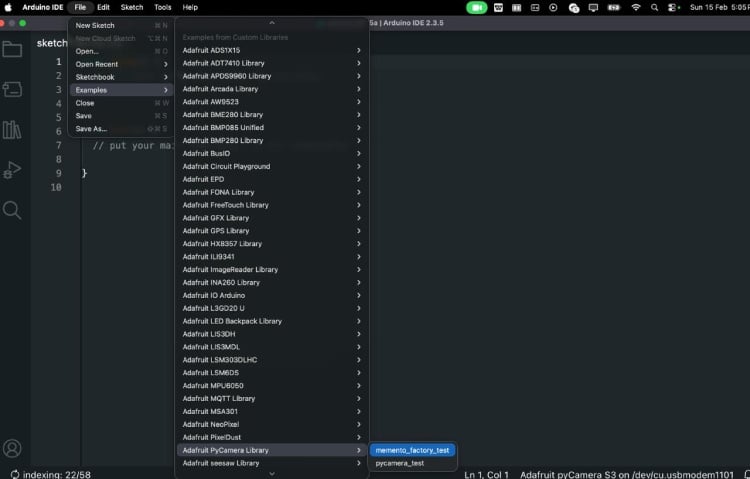Click scroll-up arrow atop examples list
Screen dimensions: 750x479
click(272, 23)
